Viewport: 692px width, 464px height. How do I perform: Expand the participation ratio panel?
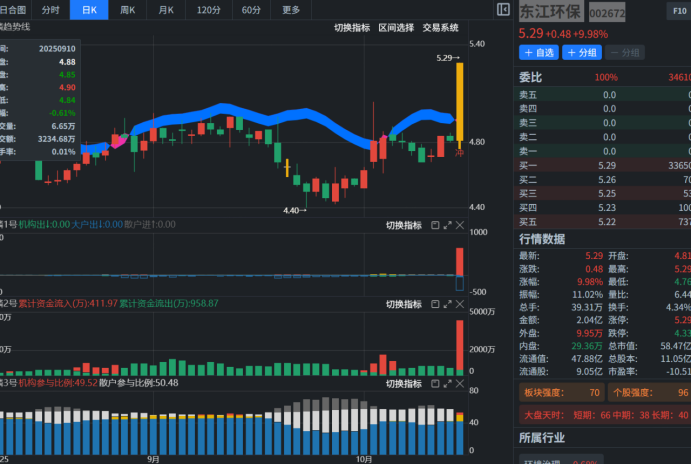point(447,382)
